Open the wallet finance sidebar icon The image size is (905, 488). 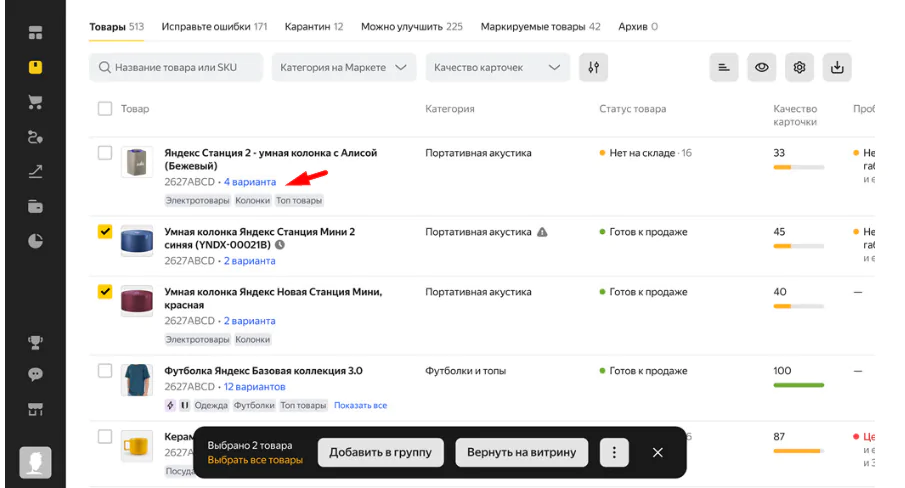click(x=35, y=206)
